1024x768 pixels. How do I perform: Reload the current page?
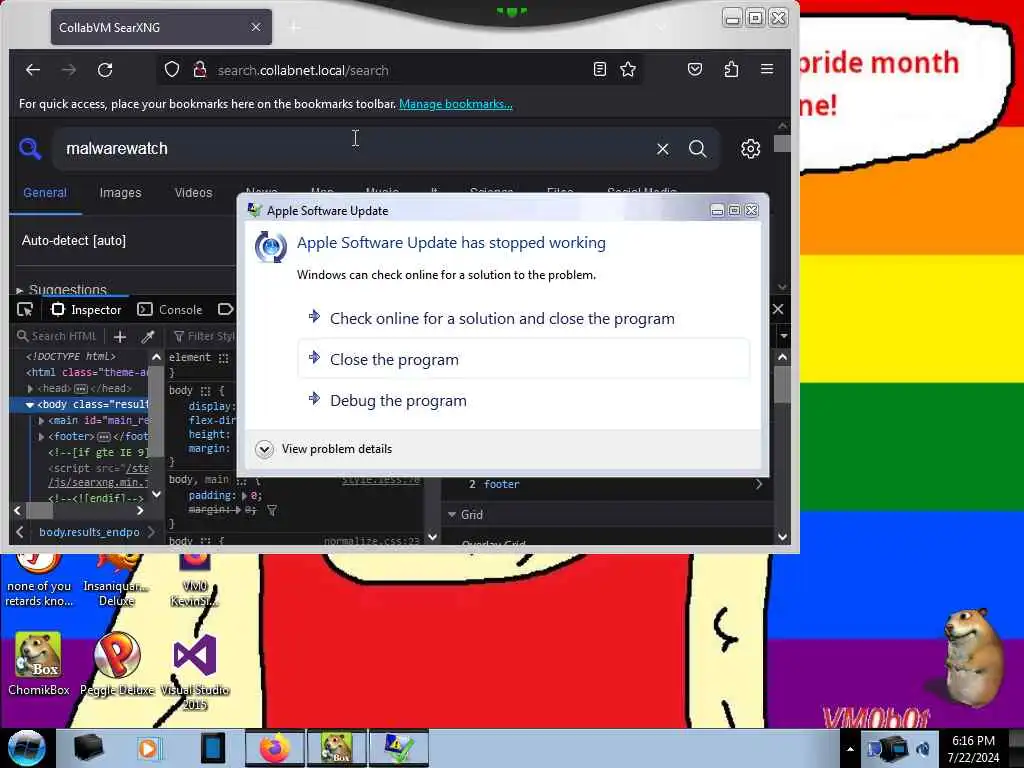(x=105, y=70)
